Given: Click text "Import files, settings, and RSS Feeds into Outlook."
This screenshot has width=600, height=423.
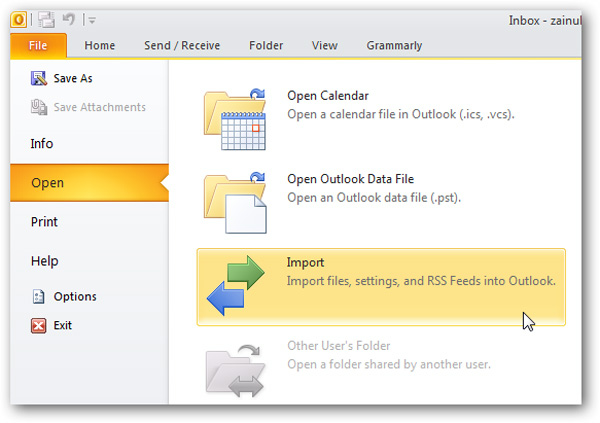Looking at the screenshot, I should point(421,281).
